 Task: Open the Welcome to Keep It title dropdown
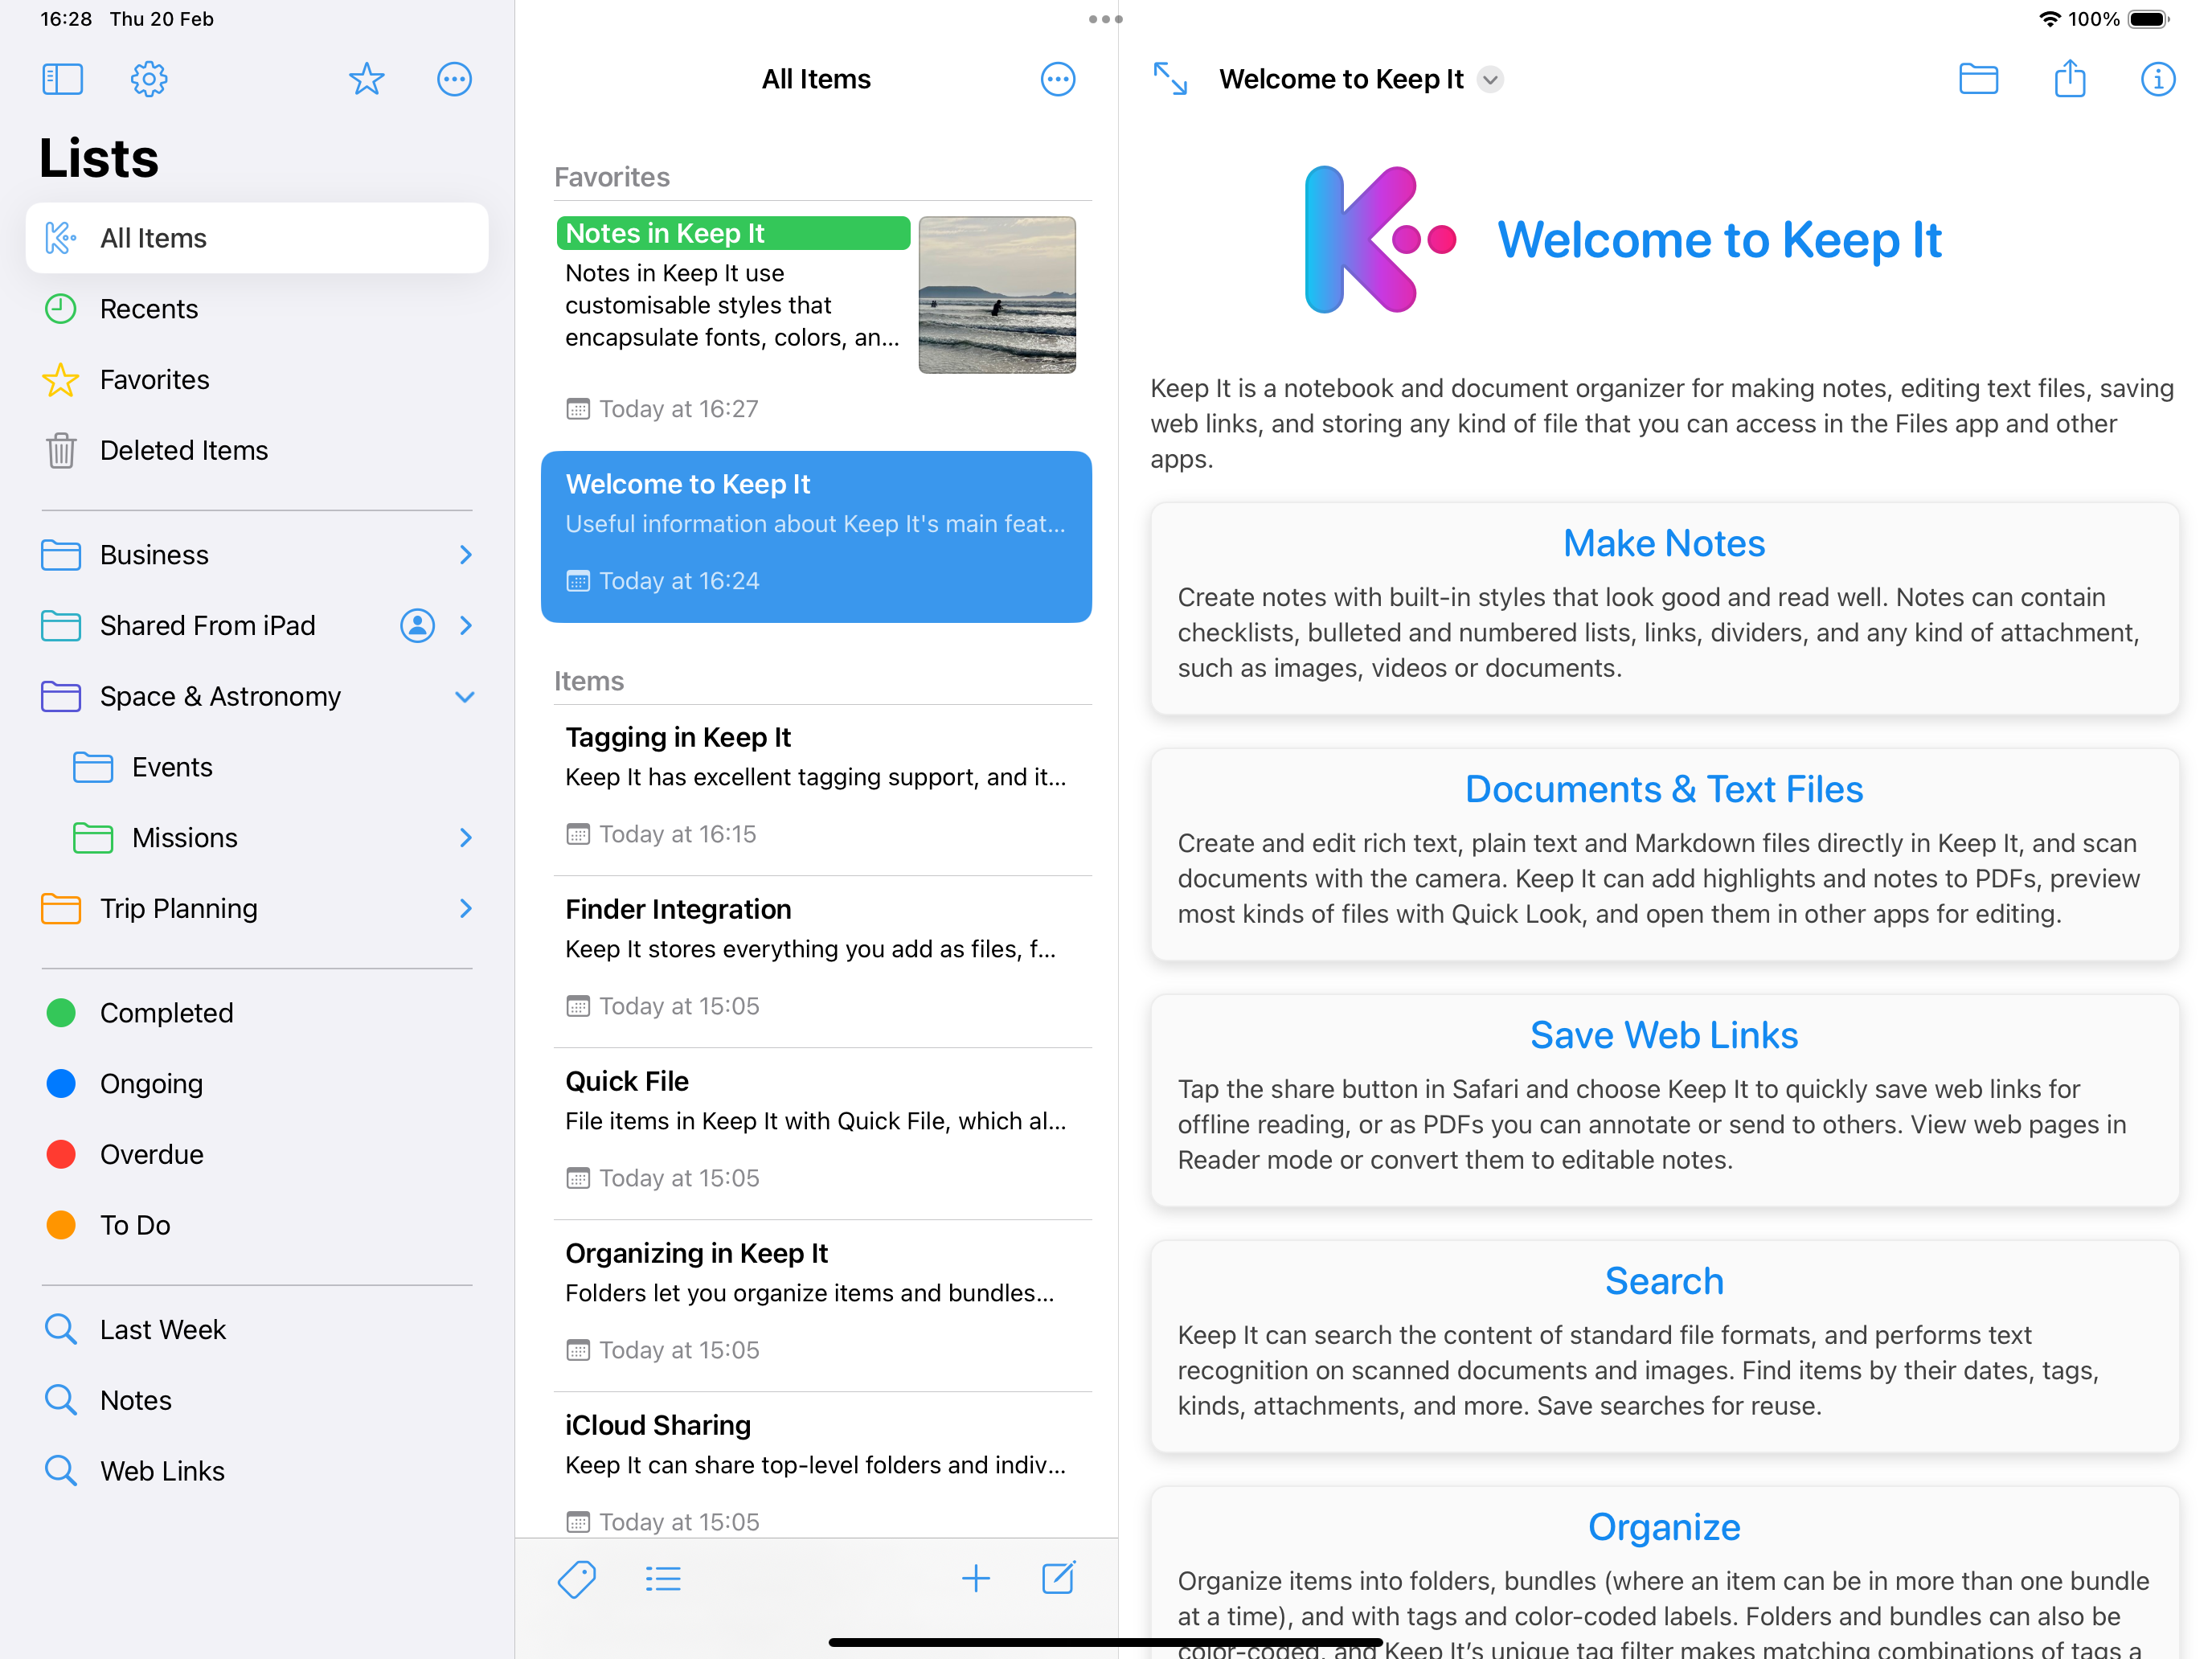pyautogui.click(x=1490, y=79)
